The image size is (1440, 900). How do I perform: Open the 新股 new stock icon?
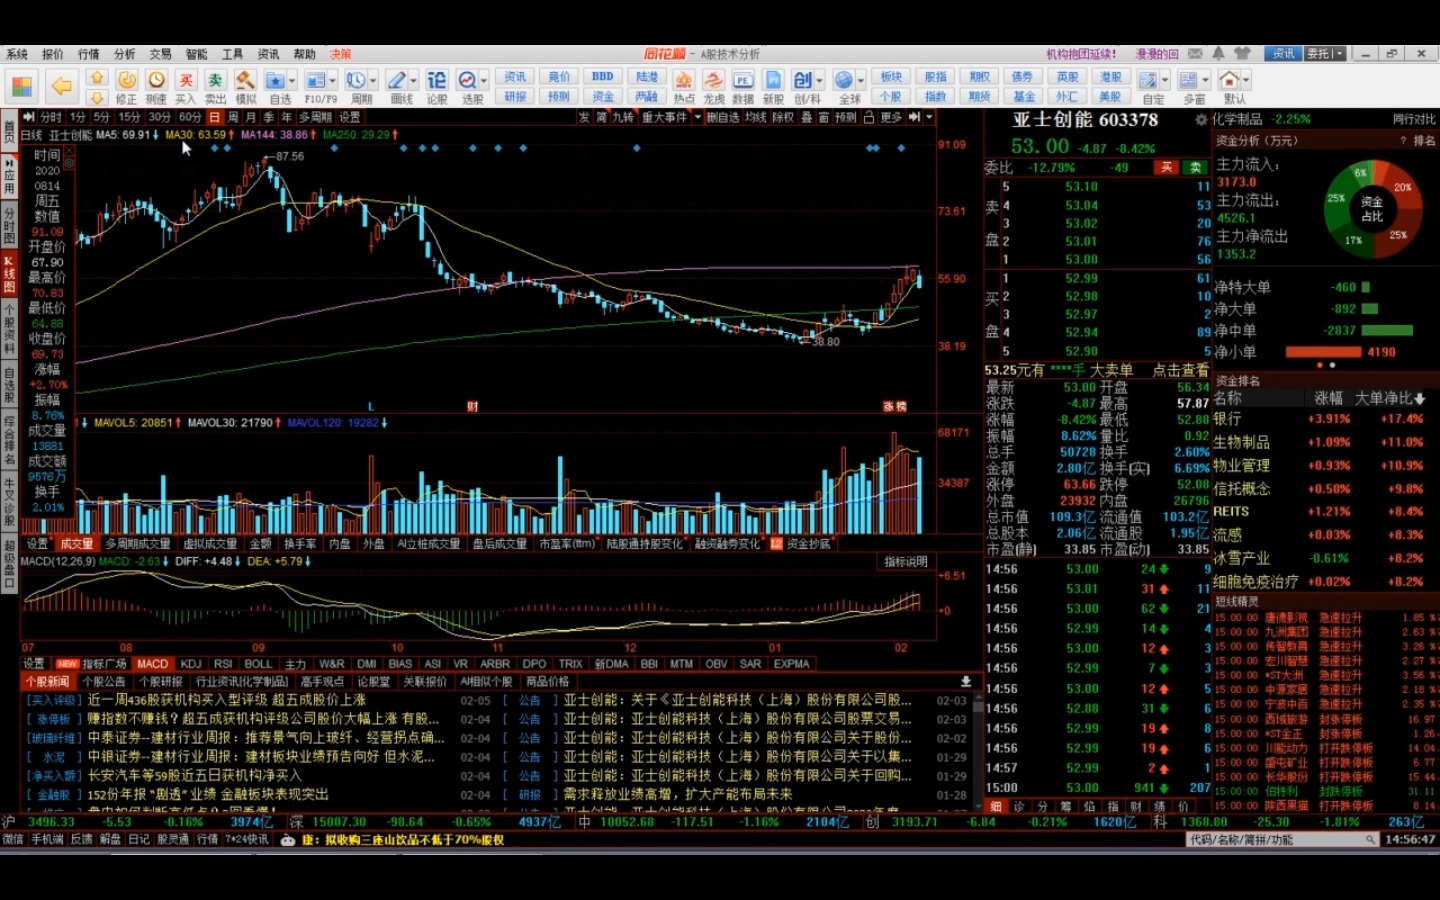click(x=773, y=80)
